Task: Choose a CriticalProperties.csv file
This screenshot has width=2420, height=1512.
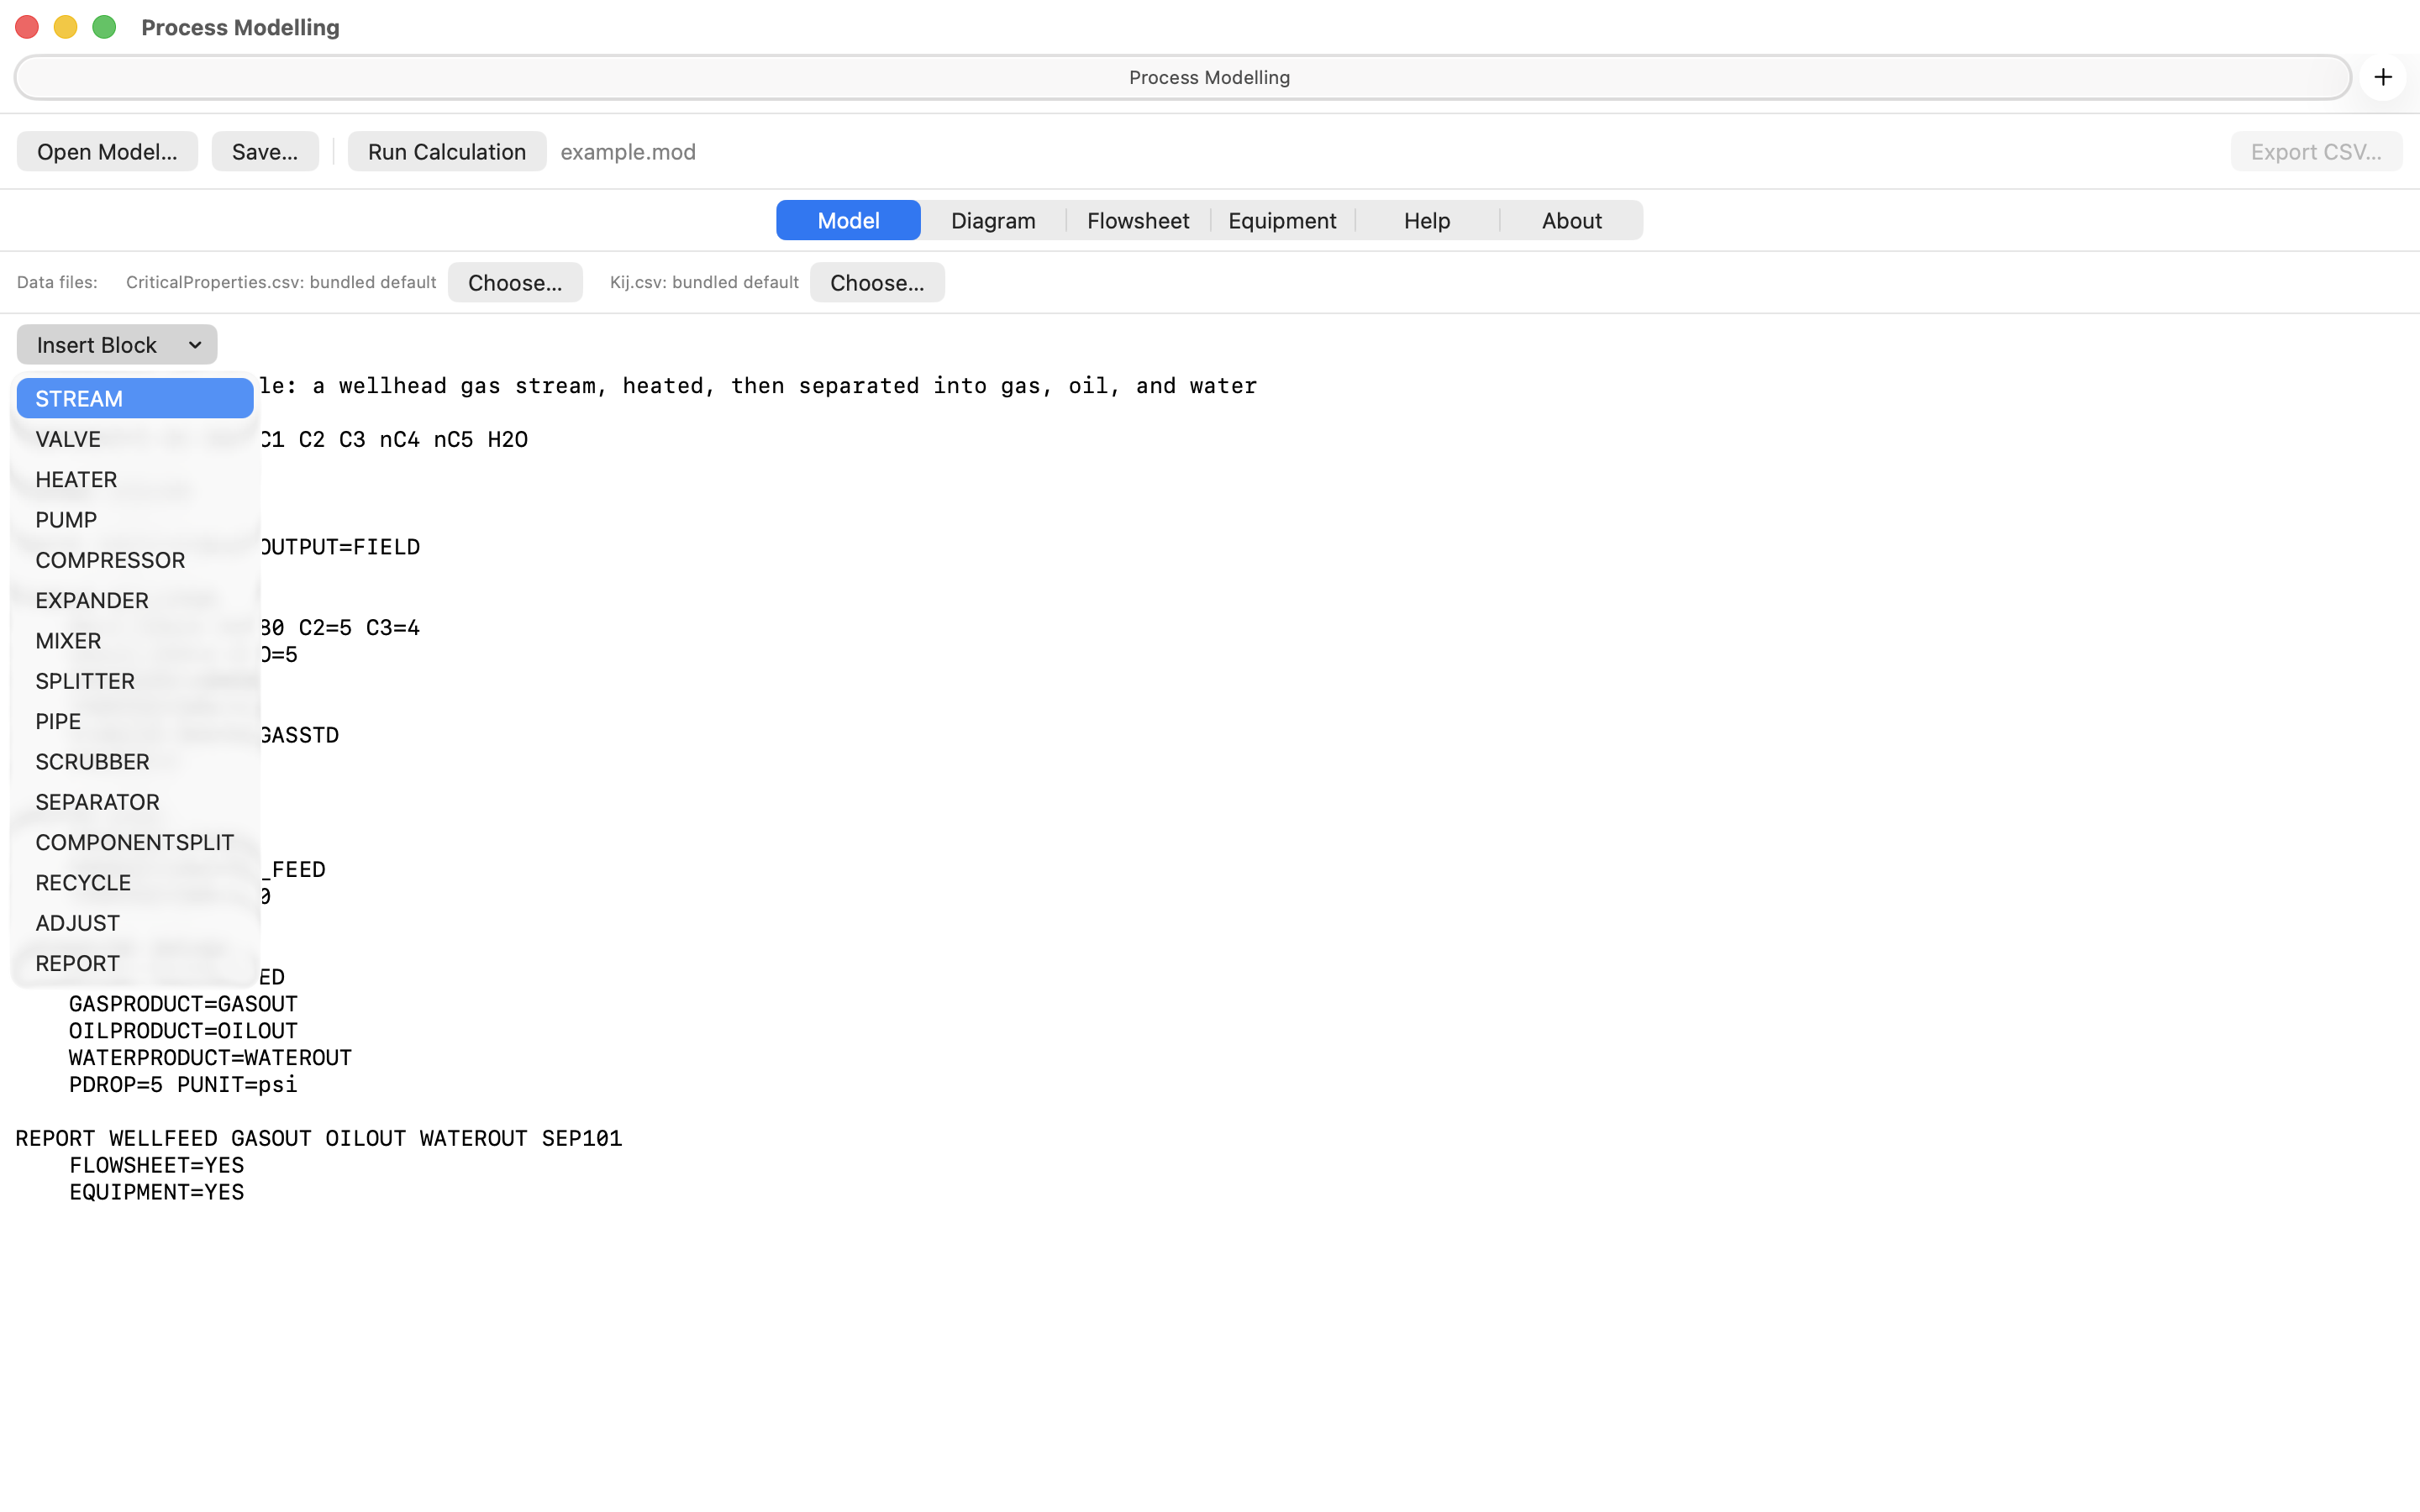Action: coord(515,282)
